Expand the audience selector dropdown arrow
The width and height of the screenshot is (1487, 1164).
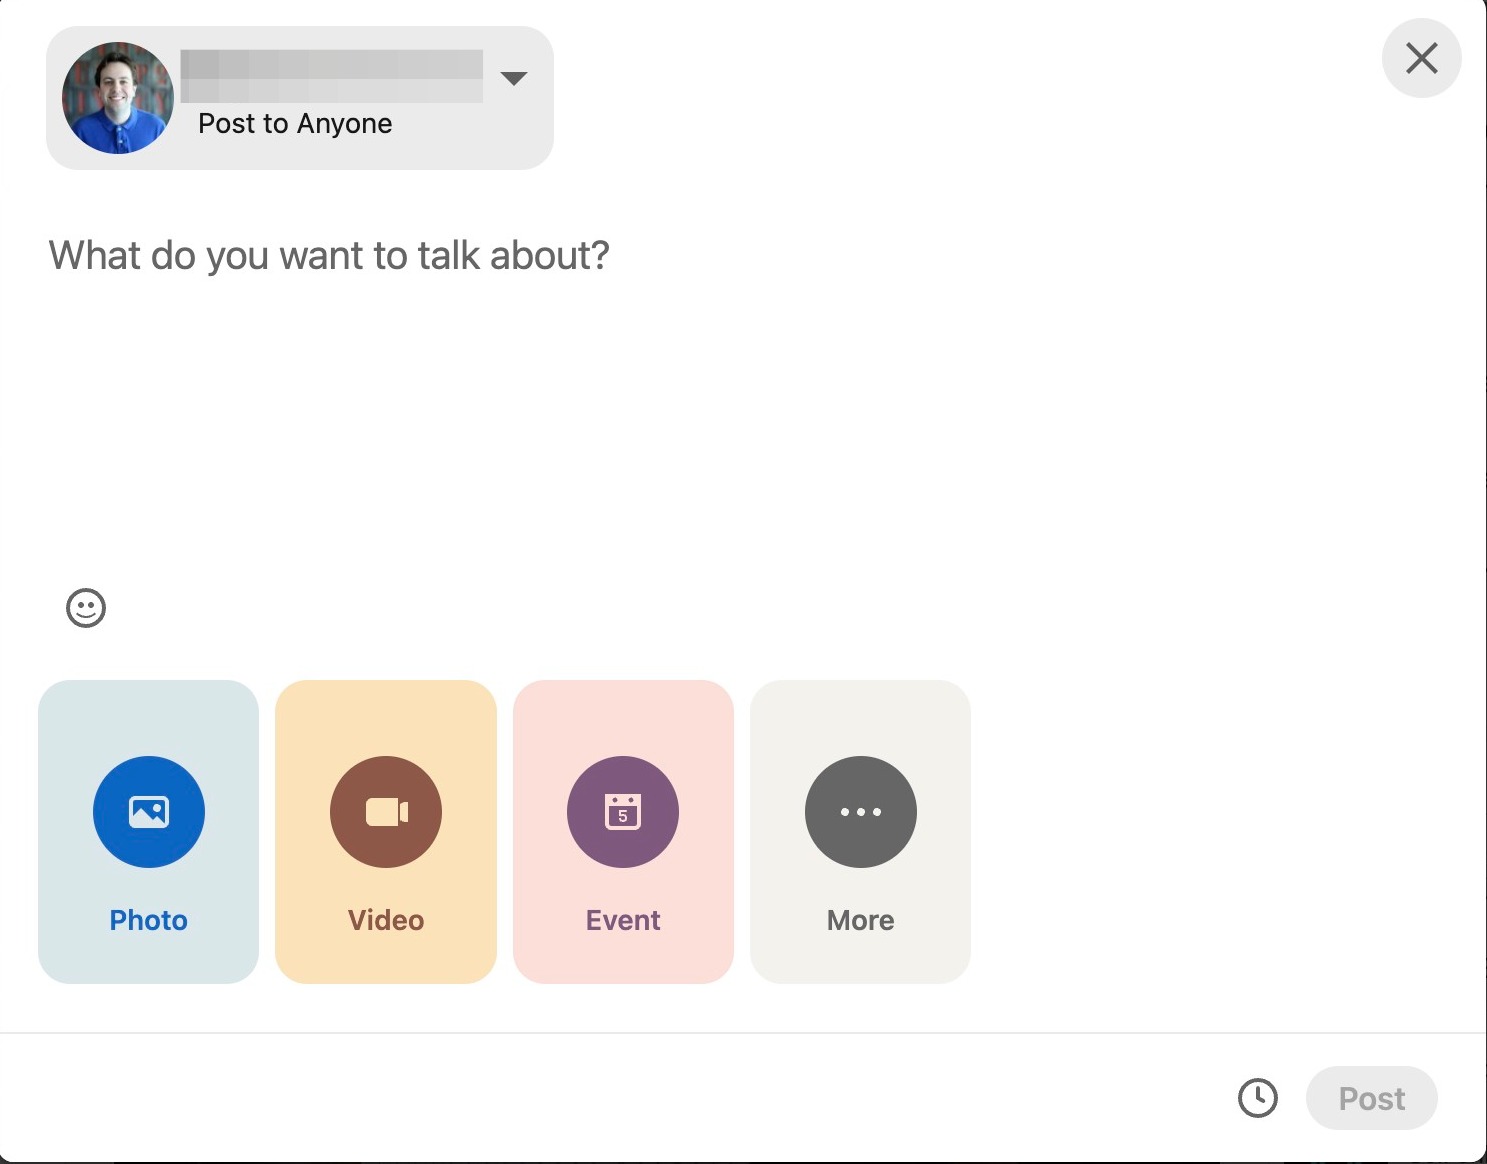tap(514, 78)
